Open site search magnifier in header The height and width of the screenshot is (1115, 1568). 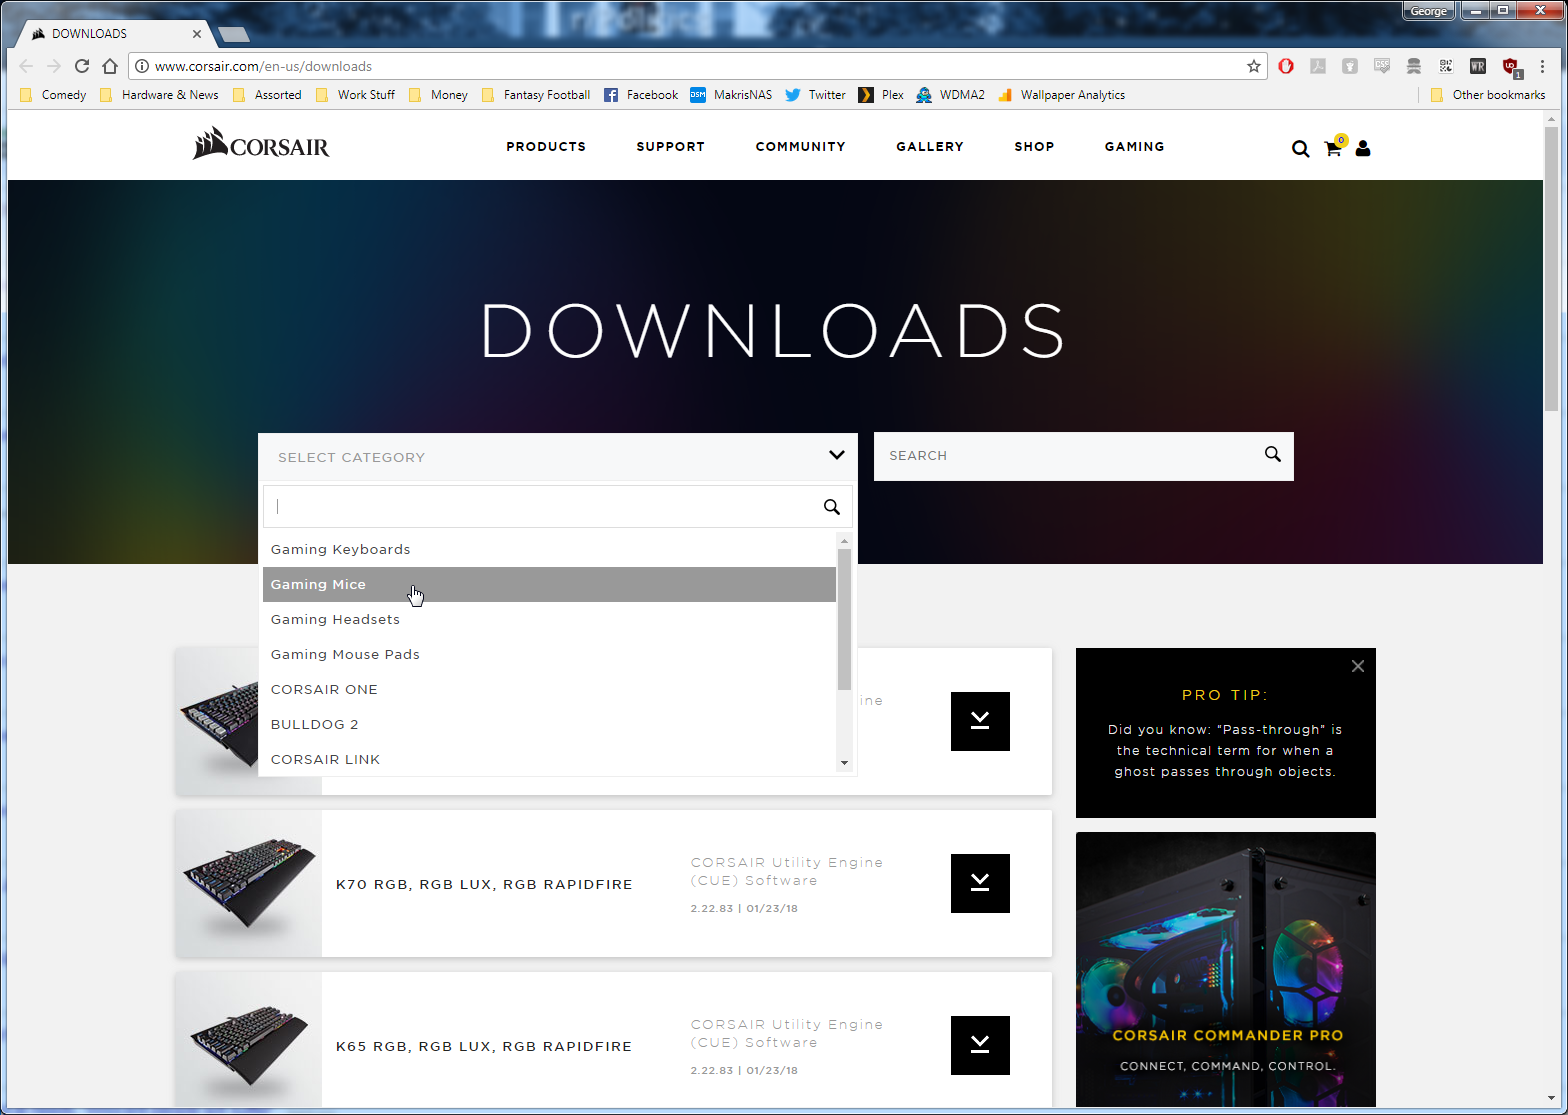coord(1300,148)
